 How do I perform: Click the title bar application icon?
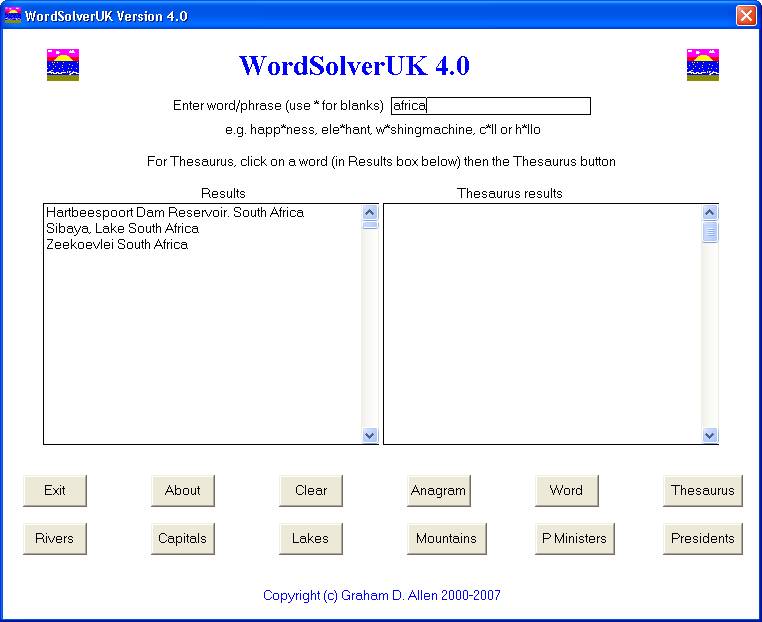coord(13,16)
